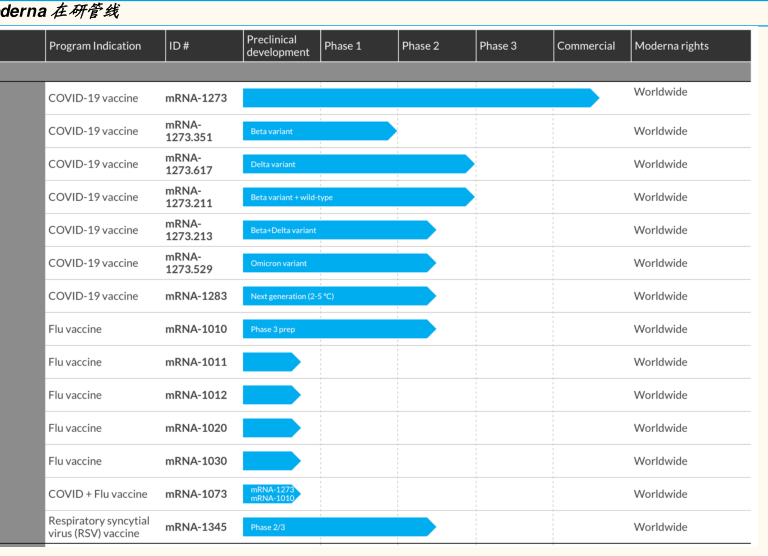Select the Preclinical development column header

(278, 46)
